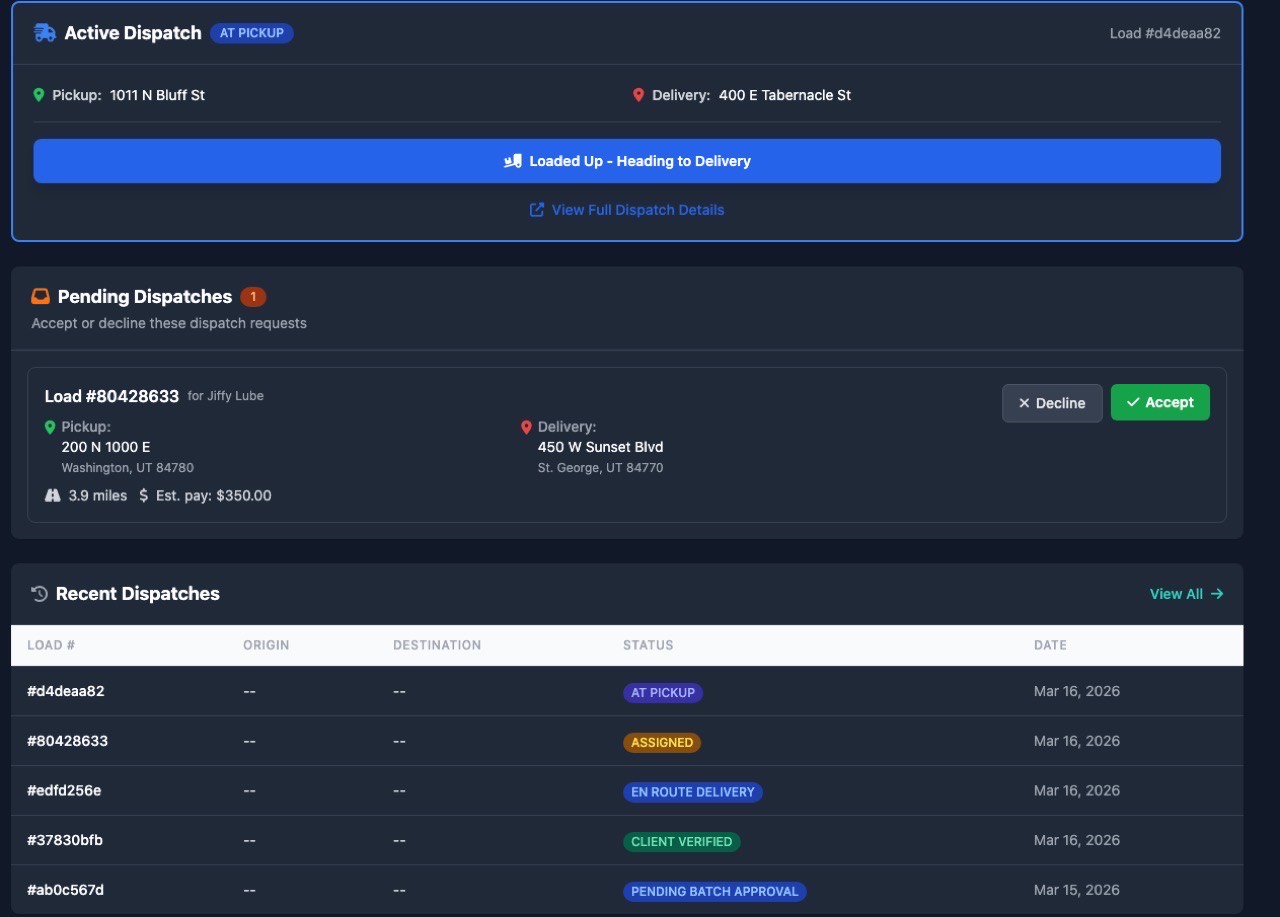
Task: Click the AT PICKUP status in row #d4deaa82
Action: pyautogui.click(x=663, y=692)
